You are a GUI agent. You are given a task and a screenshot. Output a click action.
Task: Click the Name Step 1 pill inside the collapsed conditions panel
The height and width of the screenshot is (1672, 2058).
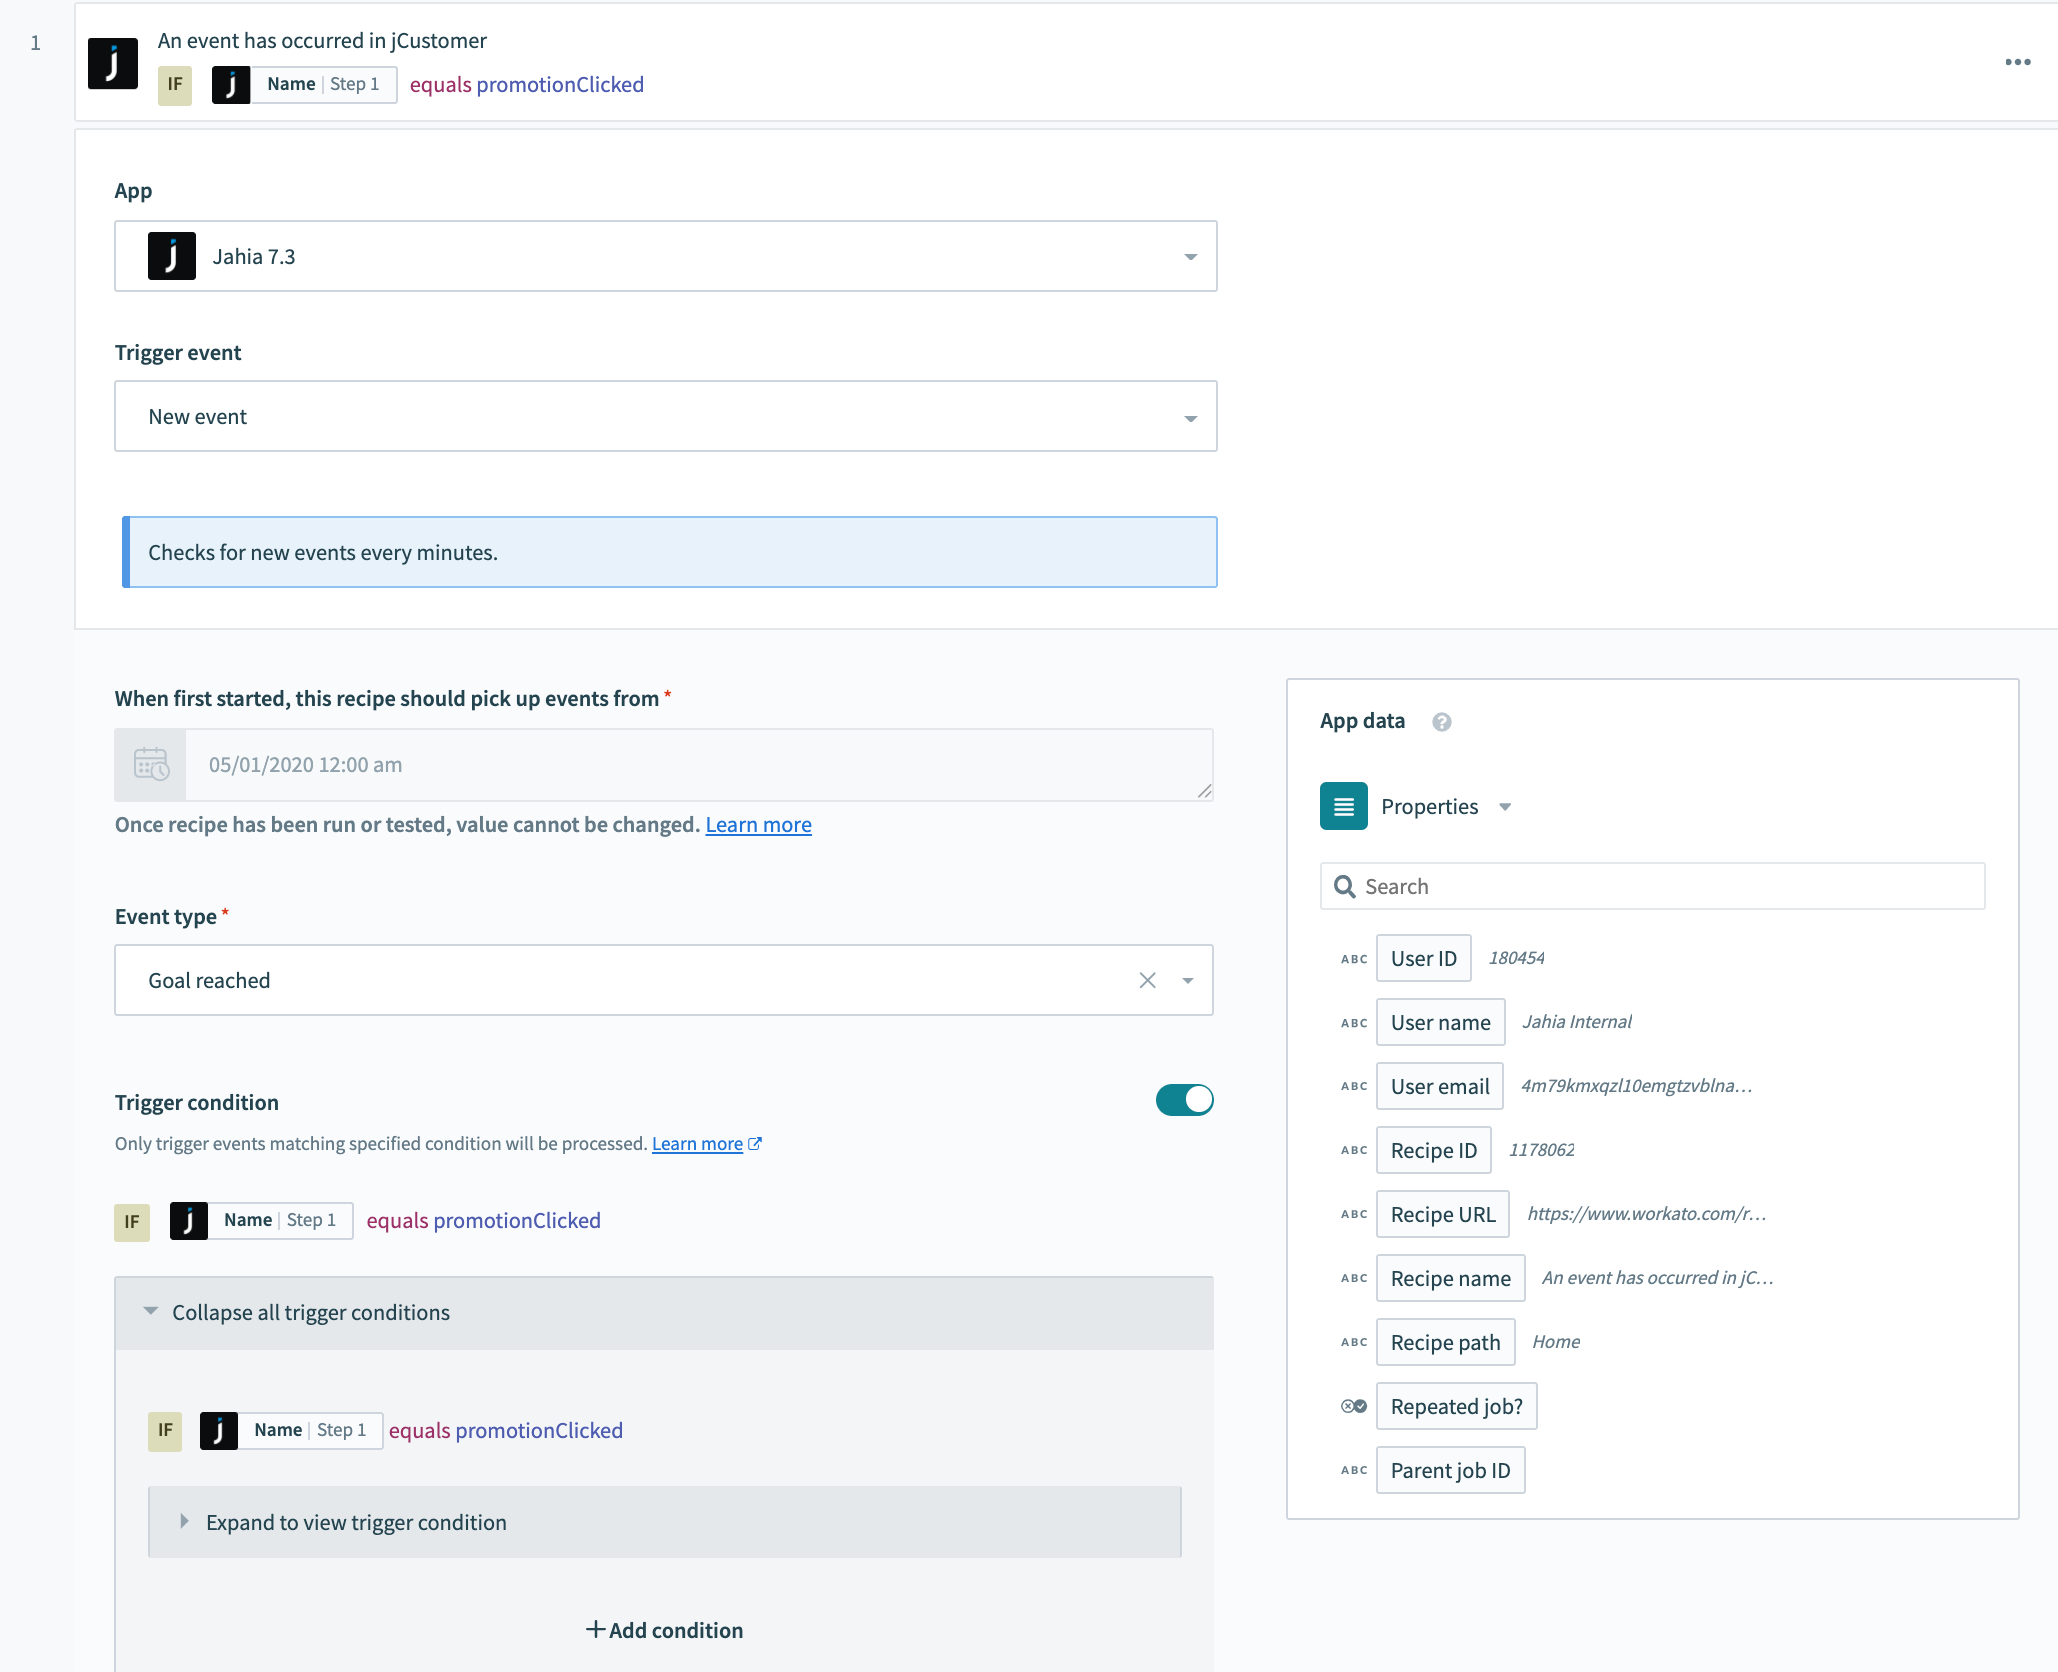[x=291, y=1431]
